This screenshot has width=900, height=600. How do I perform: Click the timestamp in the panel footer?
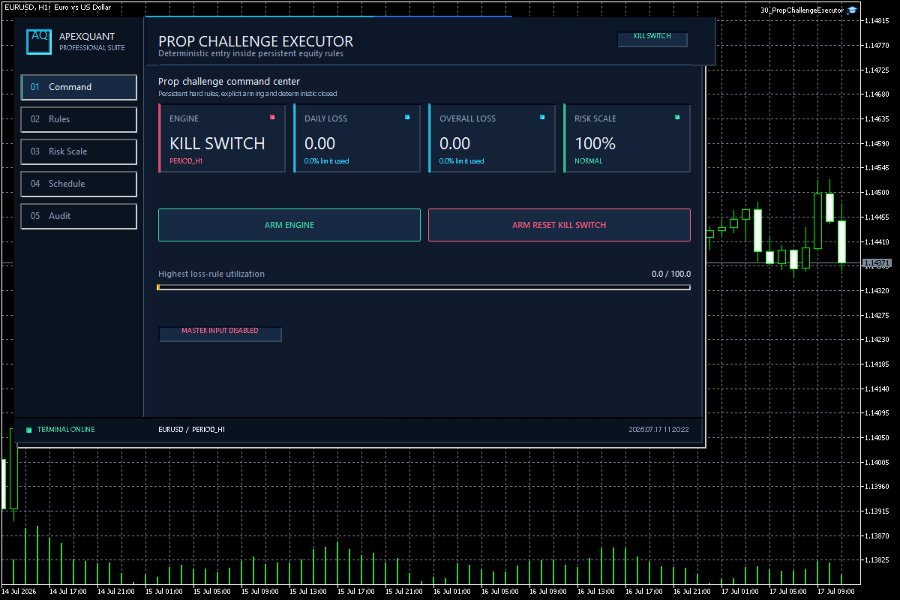point(658,429)
